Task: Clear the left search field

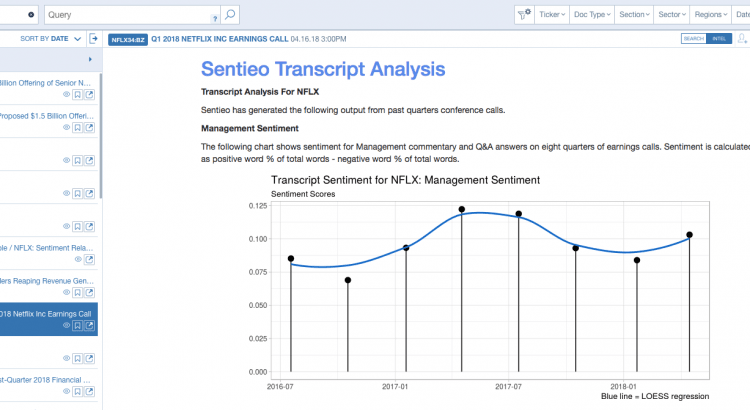Action: click(31, 15)
